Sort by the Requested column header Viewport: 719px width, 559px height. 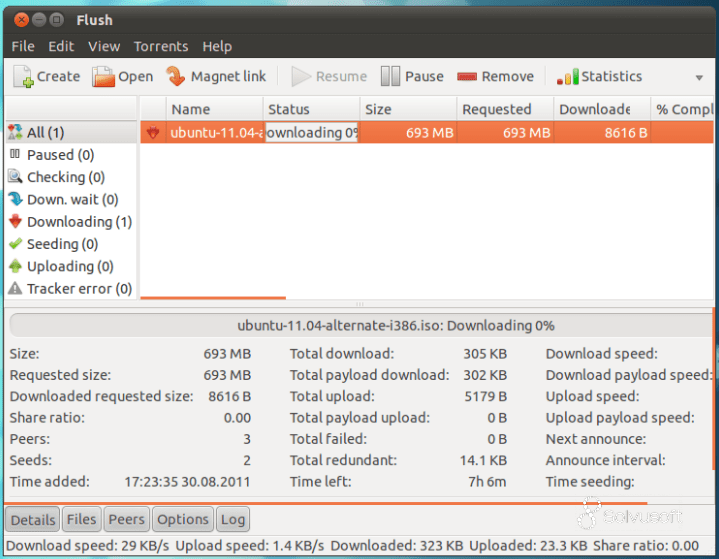[505, 109]
